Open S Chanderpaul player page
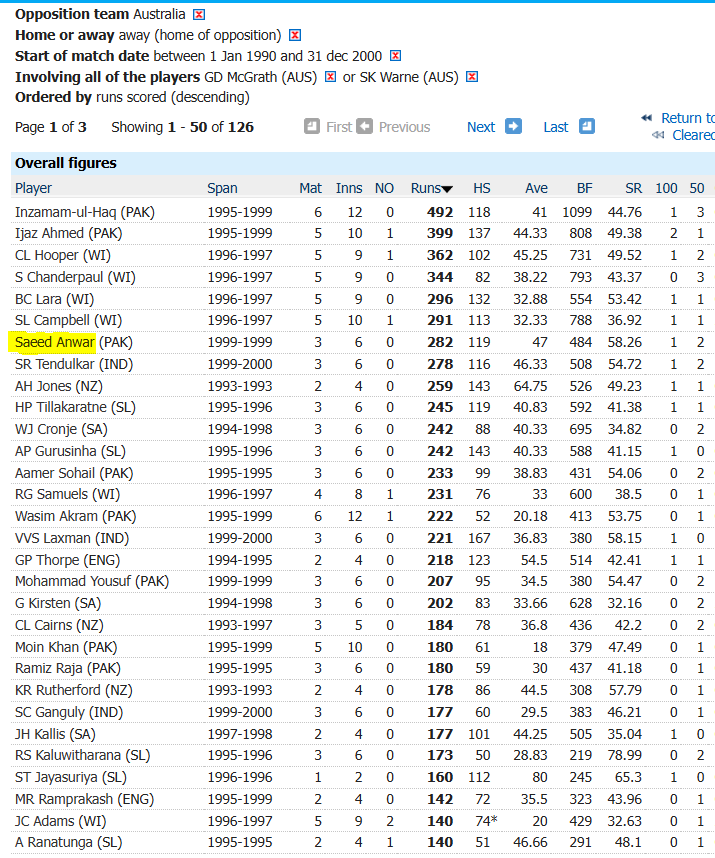The width and height of the screenshot is (715, 858). coord(59,277)
